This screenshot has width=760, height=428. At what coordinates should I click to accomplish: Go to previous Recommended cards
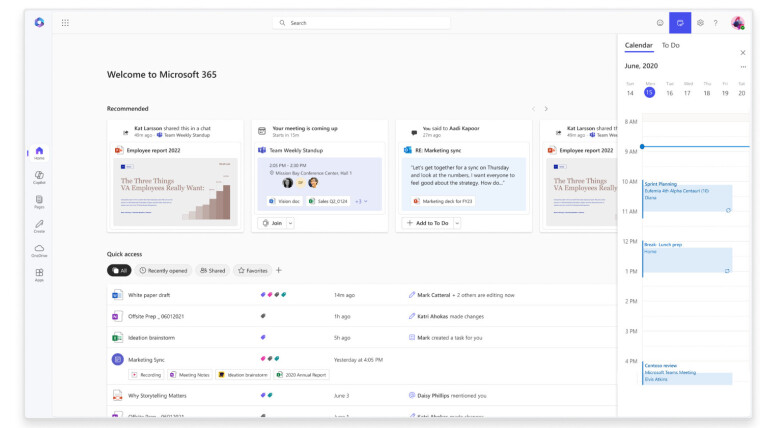[x=533, y=109]
